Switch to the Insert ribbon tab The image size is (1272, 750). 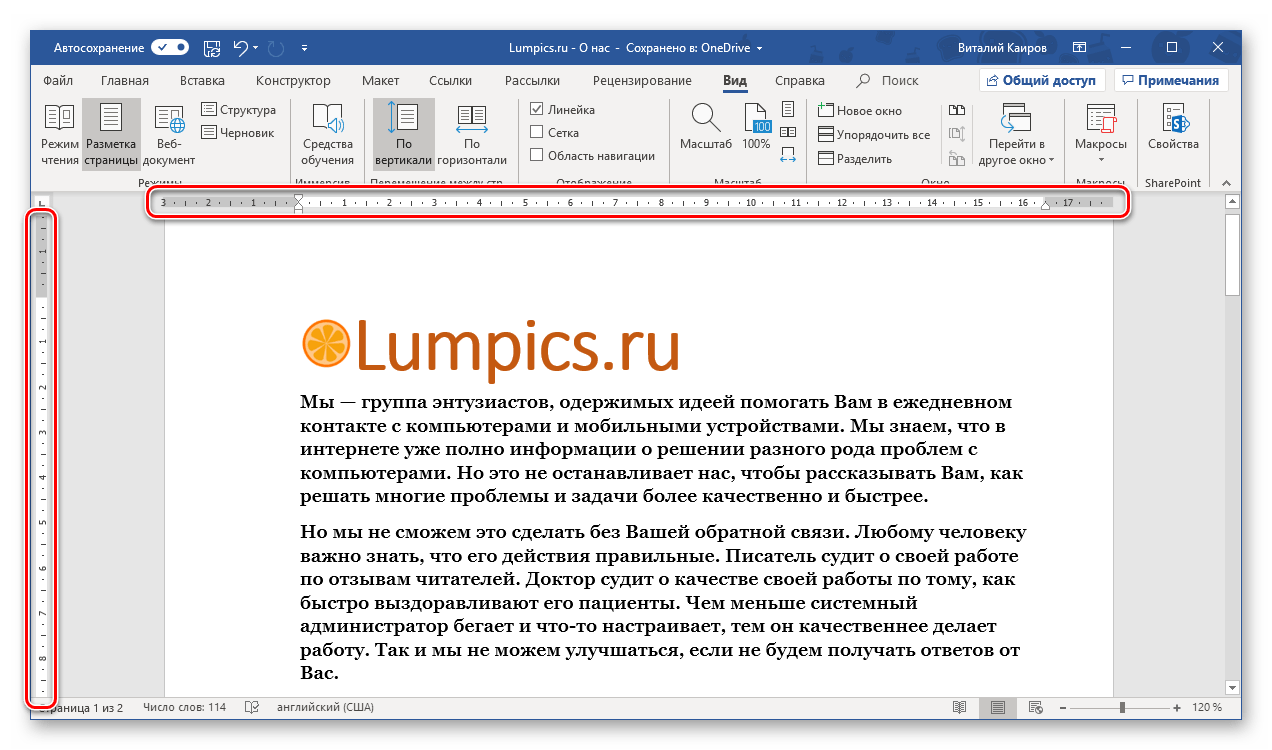tap(202, 81)
